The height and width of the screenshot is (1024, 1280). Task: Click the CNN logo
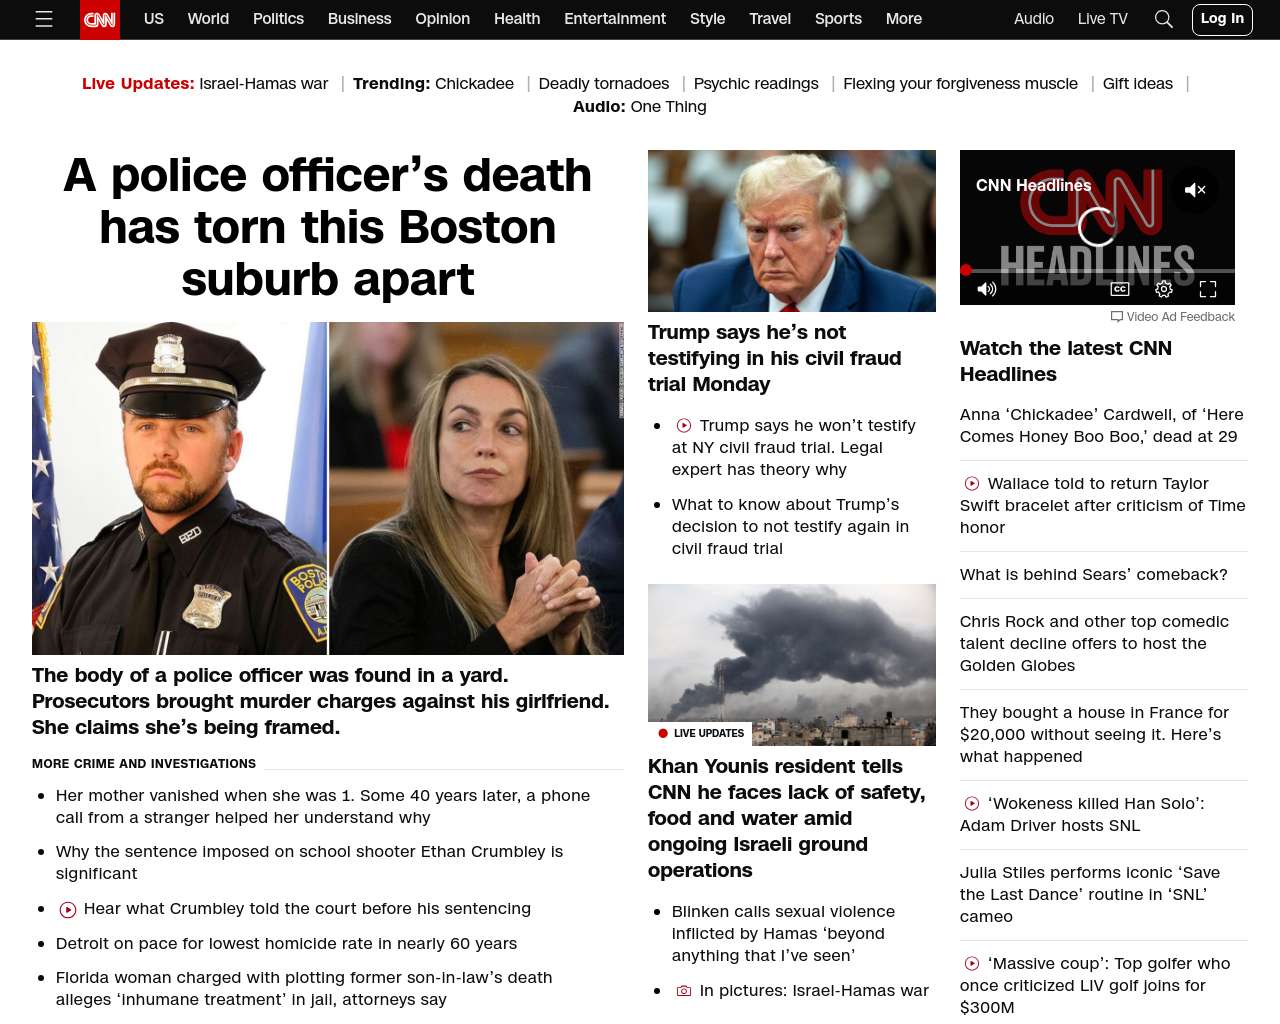[x=100, y=20]
